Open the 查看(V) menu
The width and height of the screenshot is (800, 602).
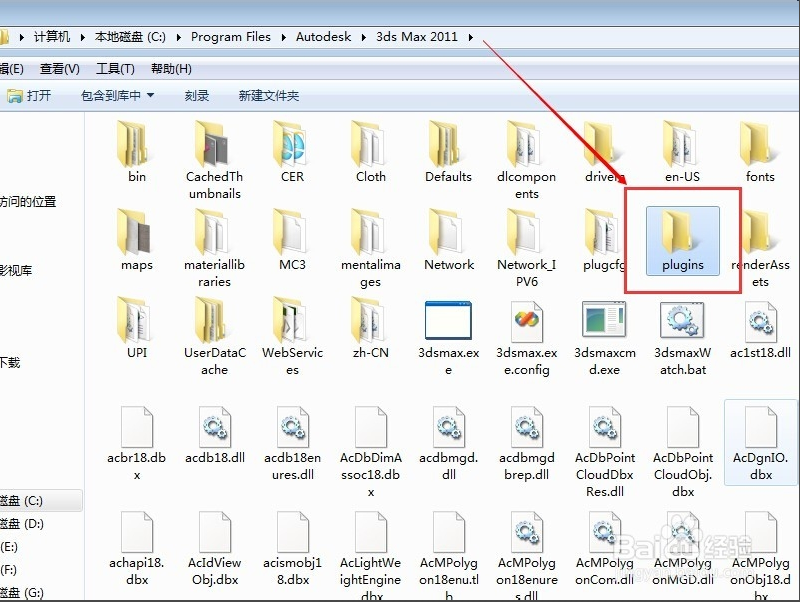60,69
